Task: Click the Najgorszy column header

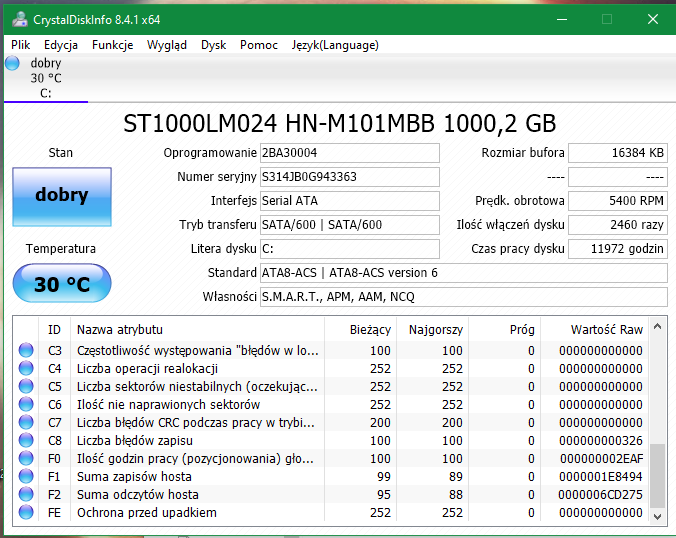Action: click(x=432, y=330)
